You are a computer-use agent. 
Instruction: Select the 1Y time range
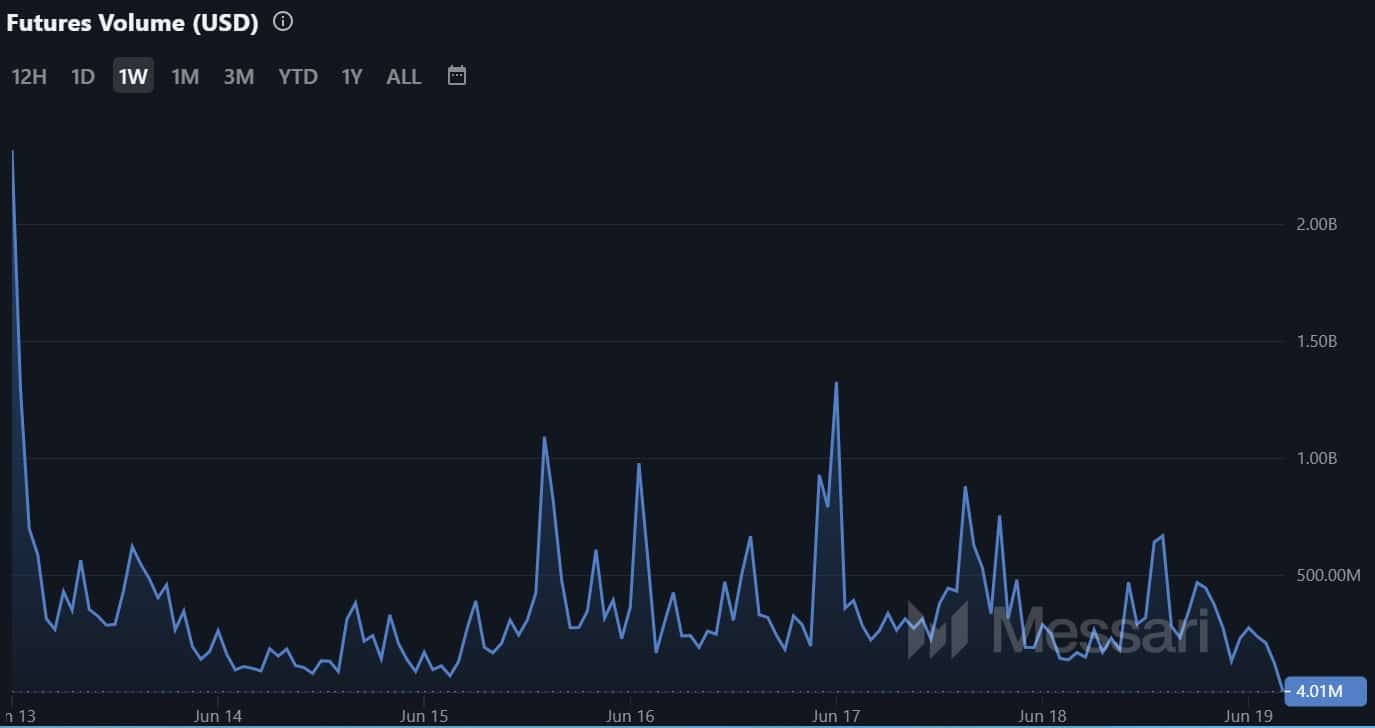[x=351, y=75]
